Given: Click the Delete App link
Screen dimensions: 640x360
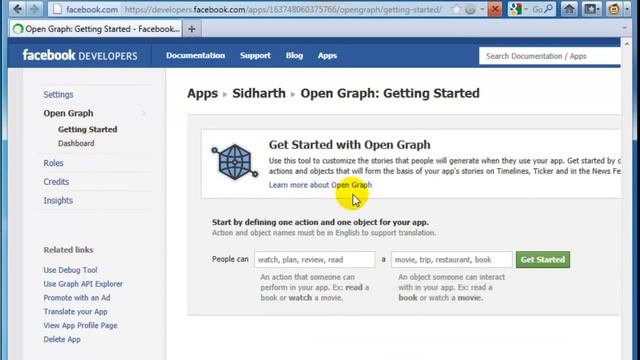Looking at the screenshot, I should (62, 339).
